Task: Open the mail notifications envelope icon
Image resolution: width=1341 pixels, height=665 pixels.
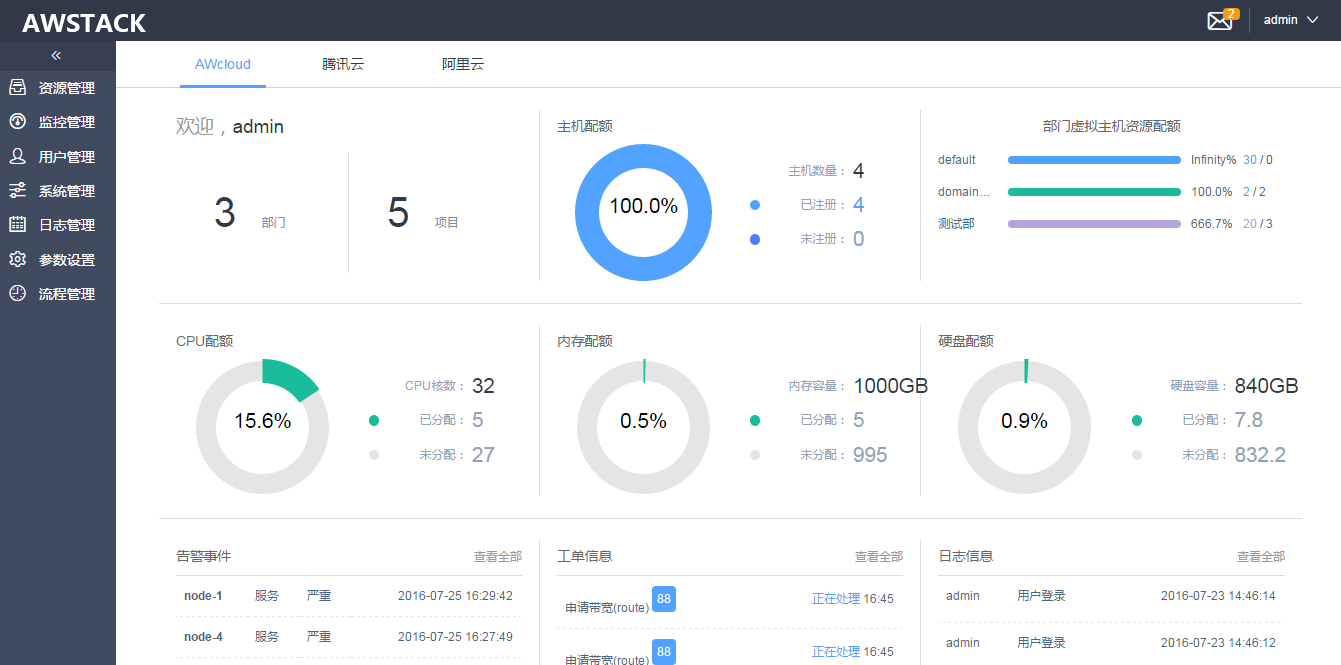Action: point(1220,21)
